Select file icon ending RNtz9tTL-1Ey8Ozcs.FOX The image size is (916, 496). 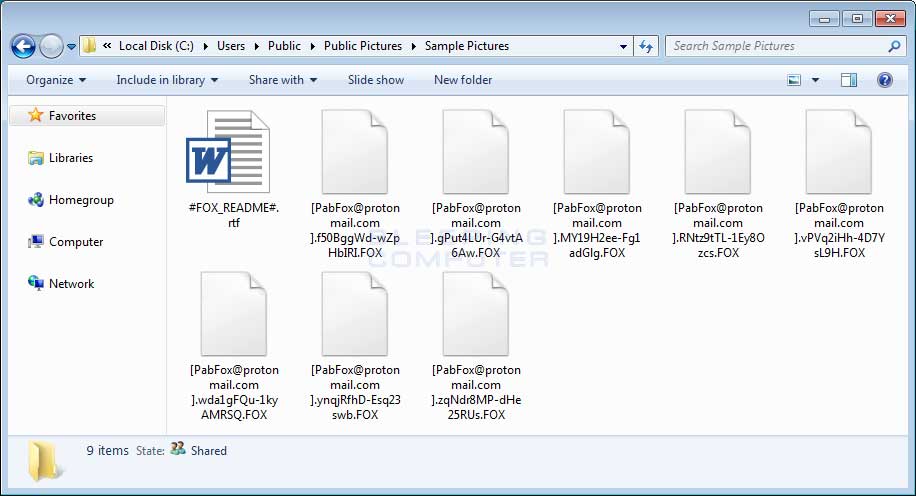pos(717,151)
